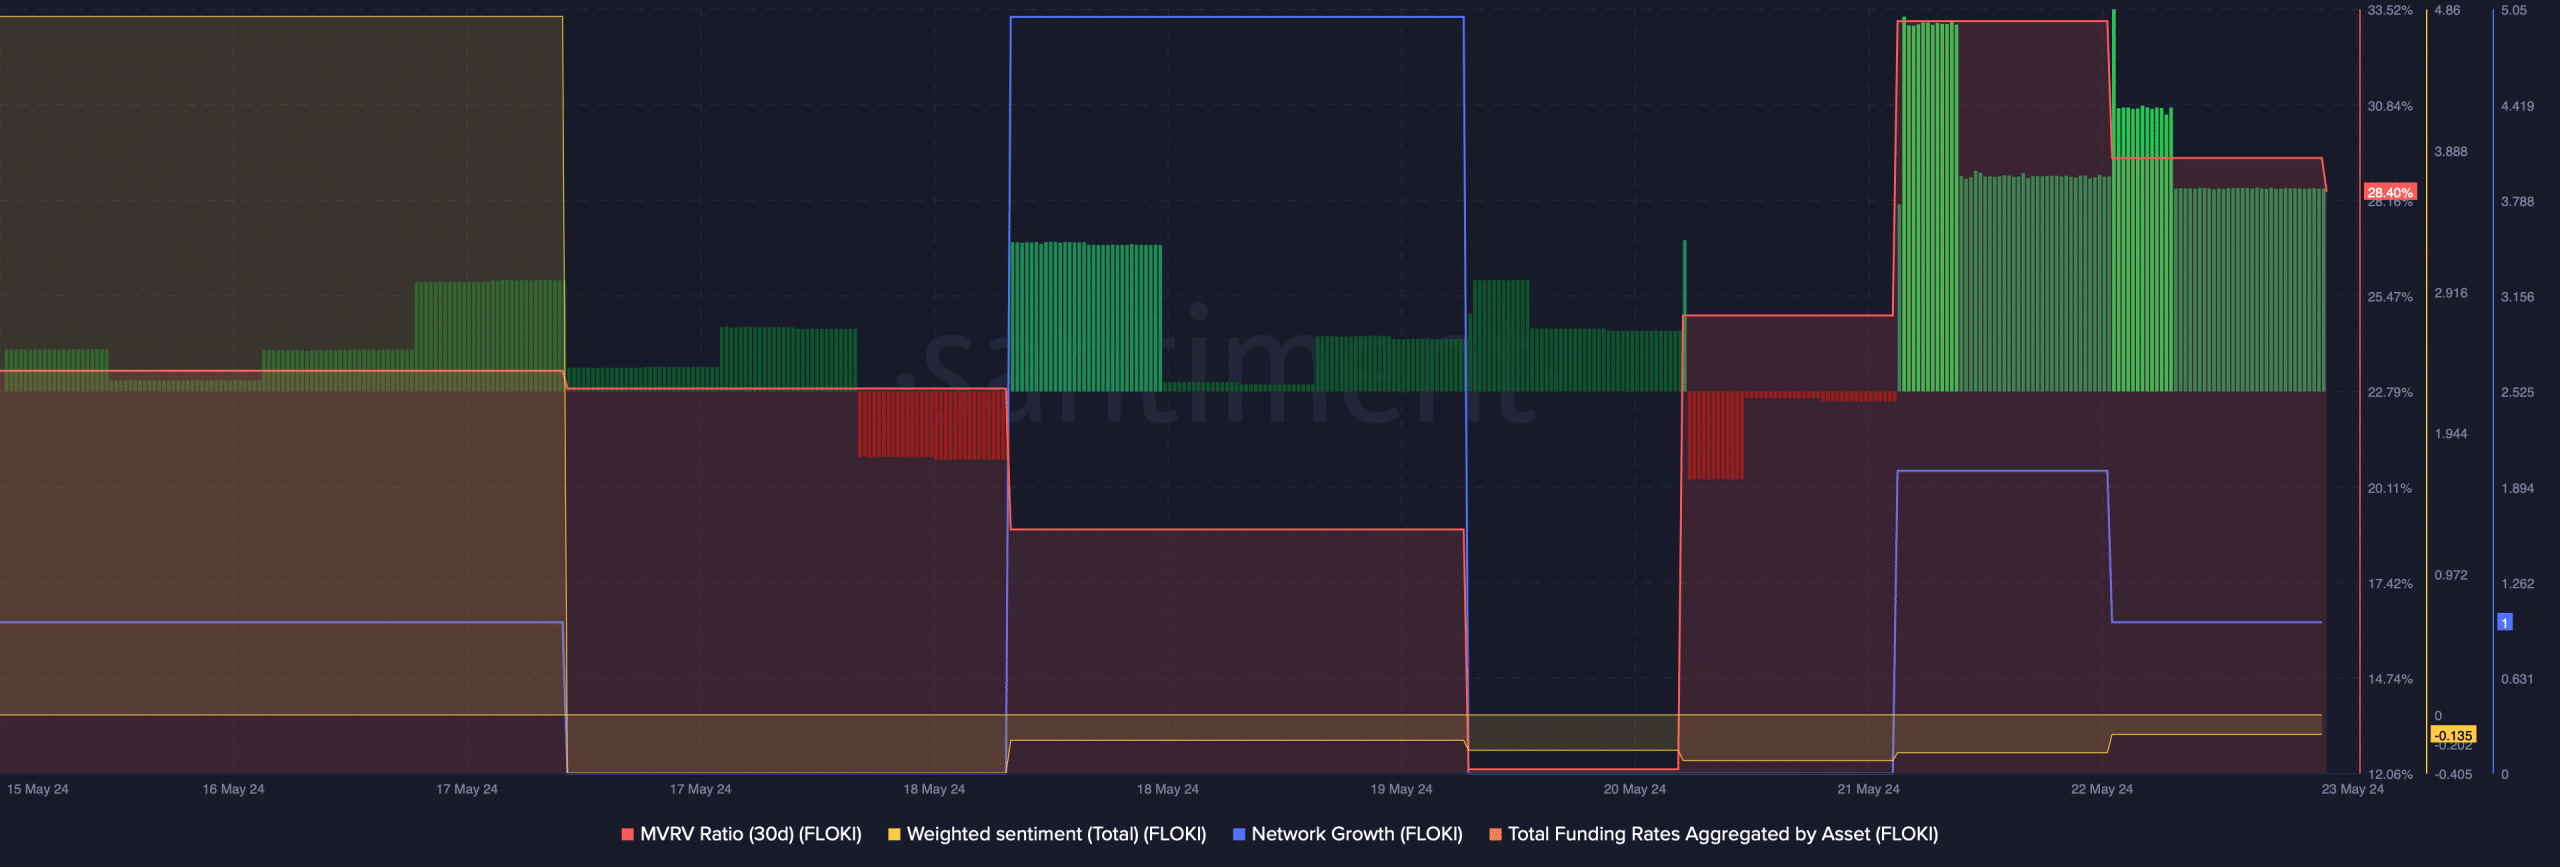Viewport: 2560px width, 867px height.
Task: Click the 3.156 network growth axis value
Action: click(x=2518, y=297)
